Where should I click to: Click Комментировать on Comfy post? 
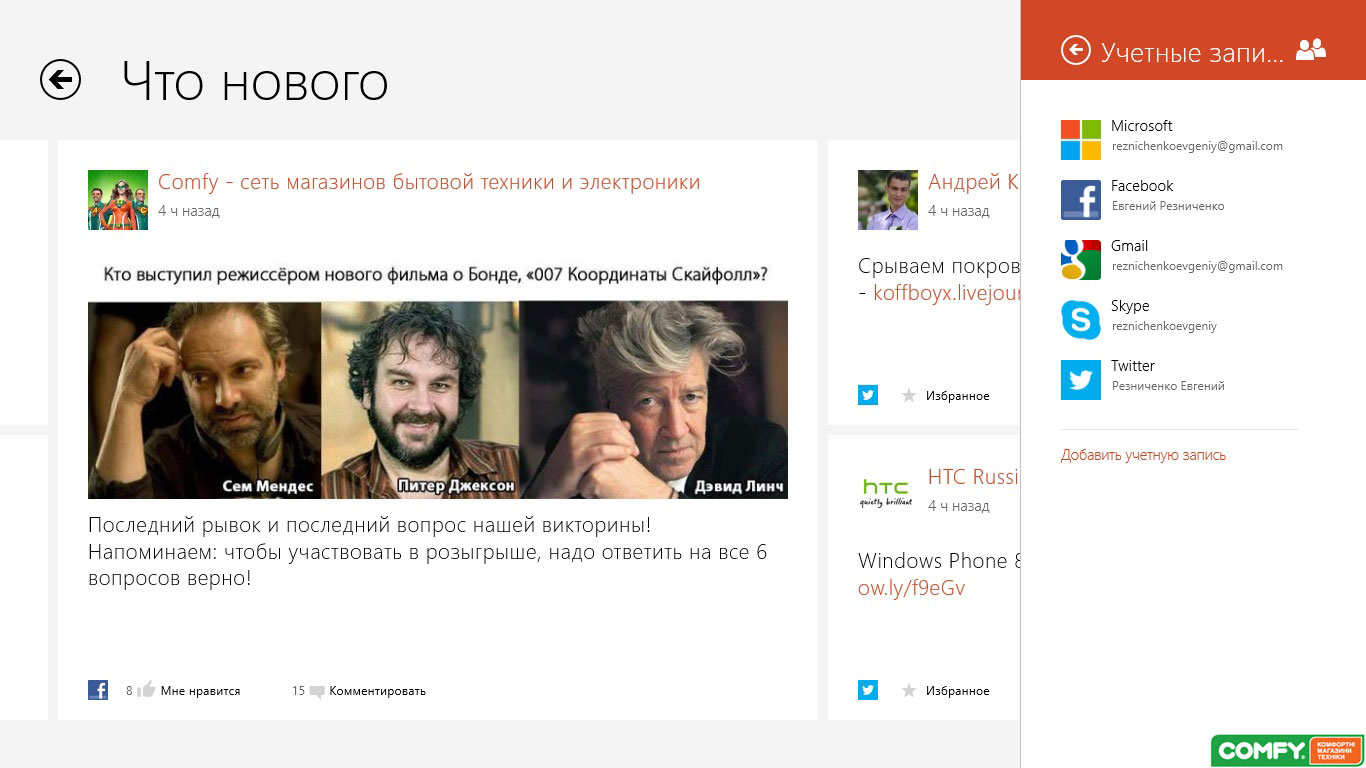pos(377,691)
